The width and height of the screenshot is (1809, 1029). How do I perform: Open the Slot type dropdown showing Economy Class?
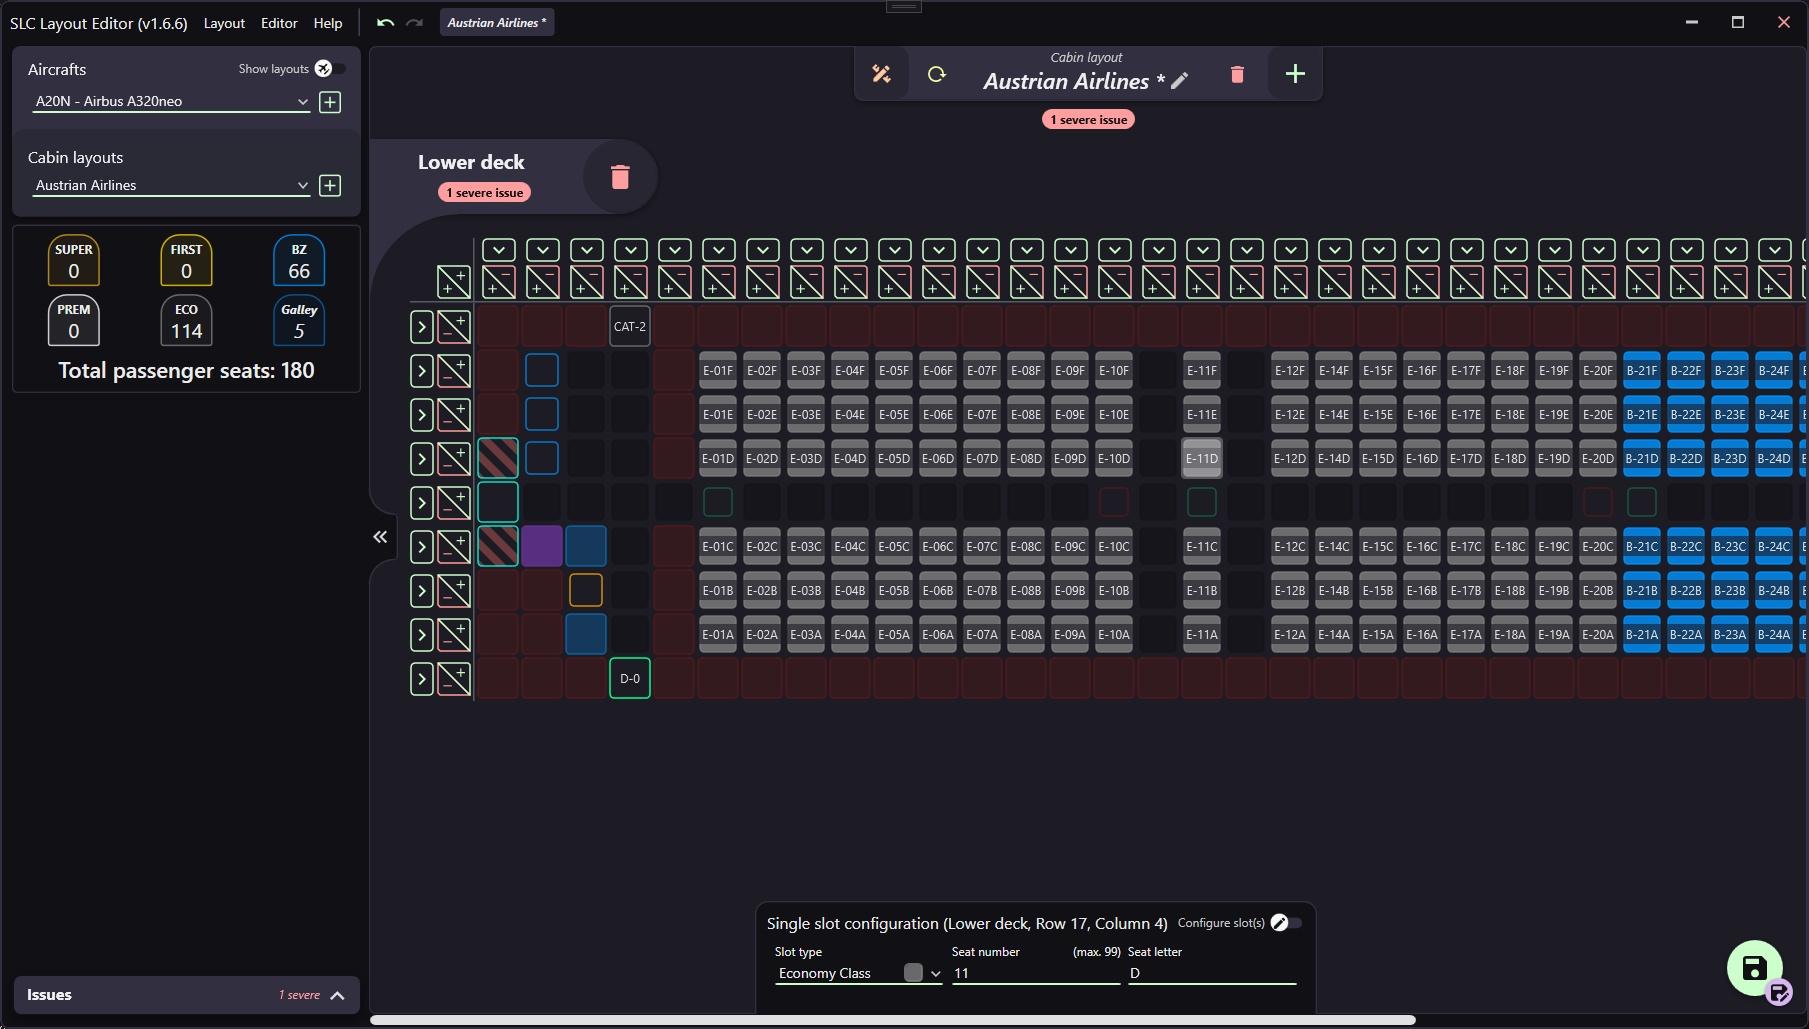[x=856, y=972]
